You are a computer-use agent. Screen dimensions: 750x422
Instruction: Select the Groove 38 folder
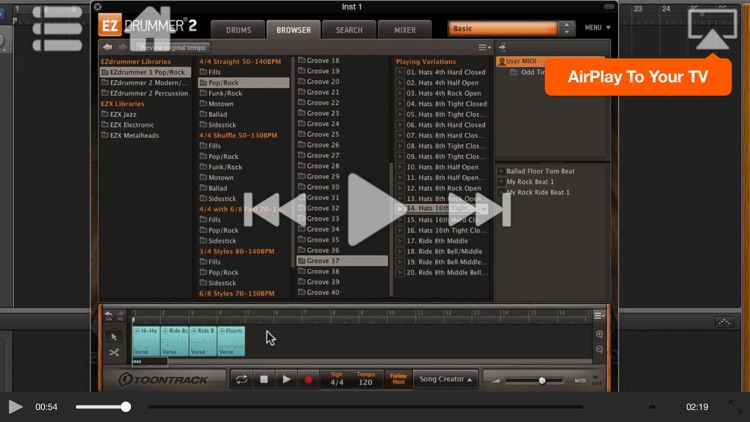tap(319, 271)
